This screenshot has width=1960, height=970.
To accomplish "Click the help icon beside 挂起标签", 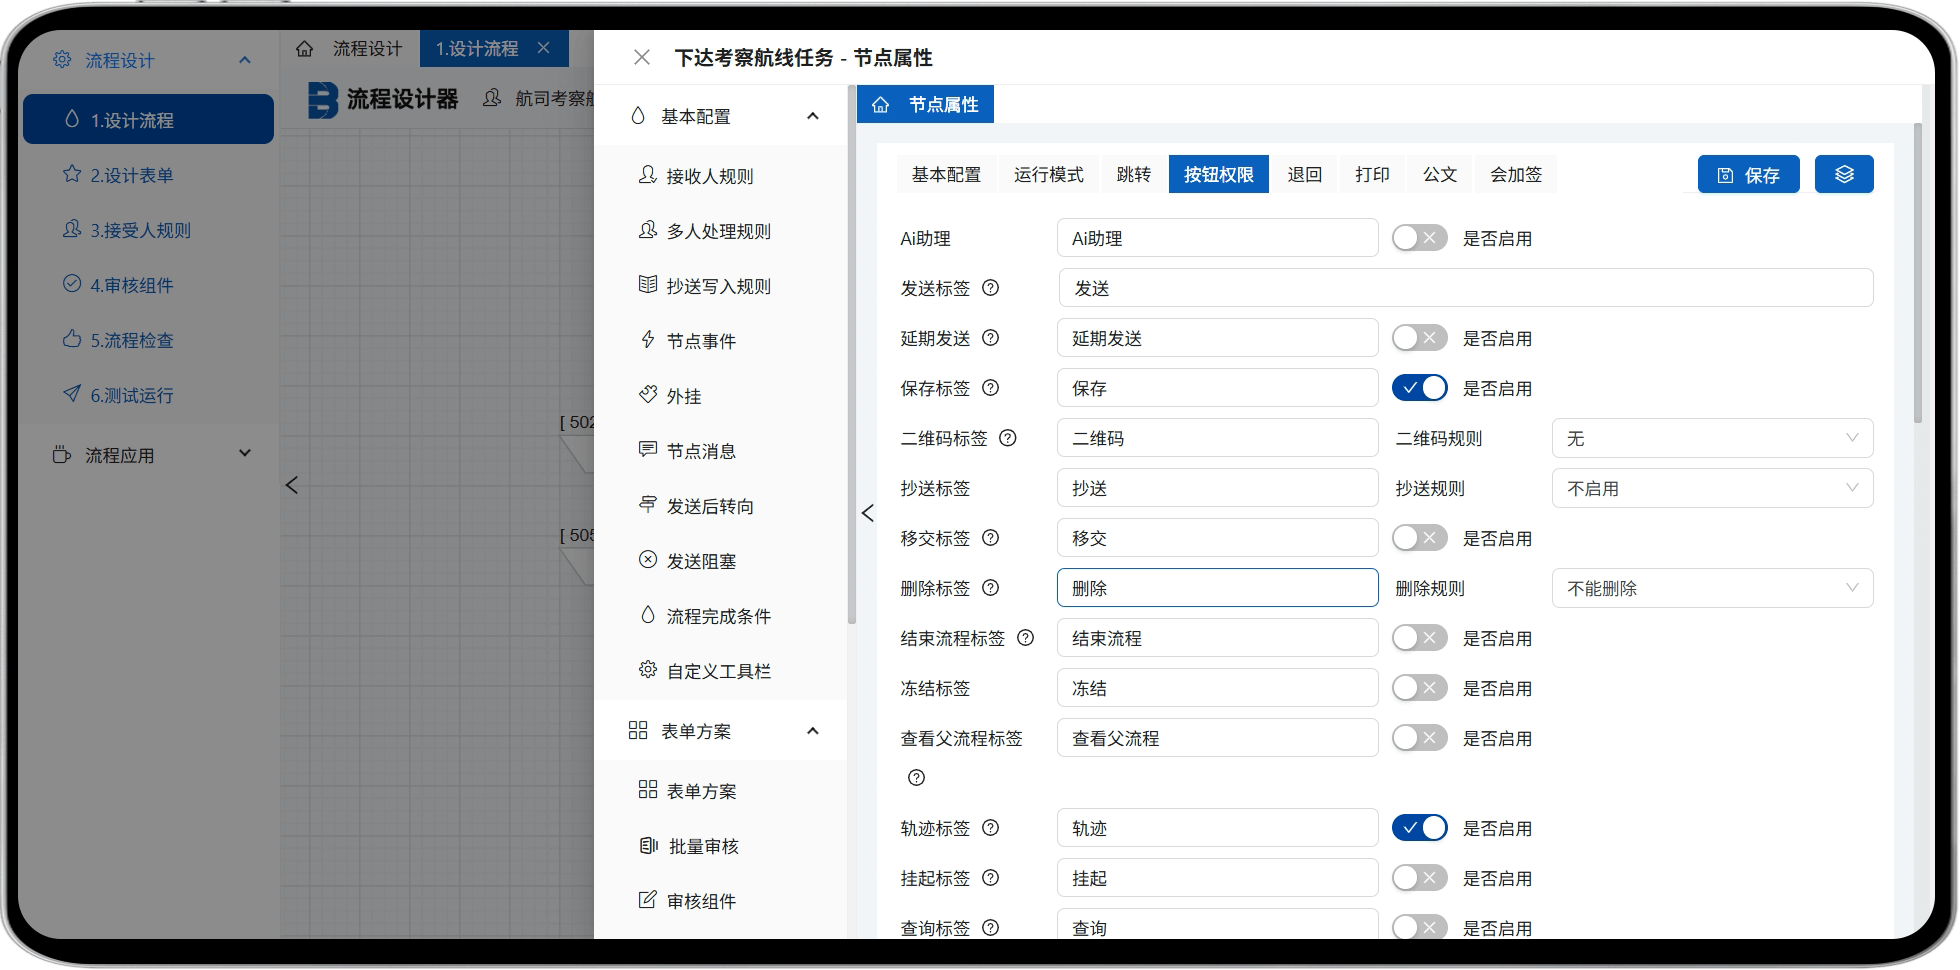I will [990, 878].
